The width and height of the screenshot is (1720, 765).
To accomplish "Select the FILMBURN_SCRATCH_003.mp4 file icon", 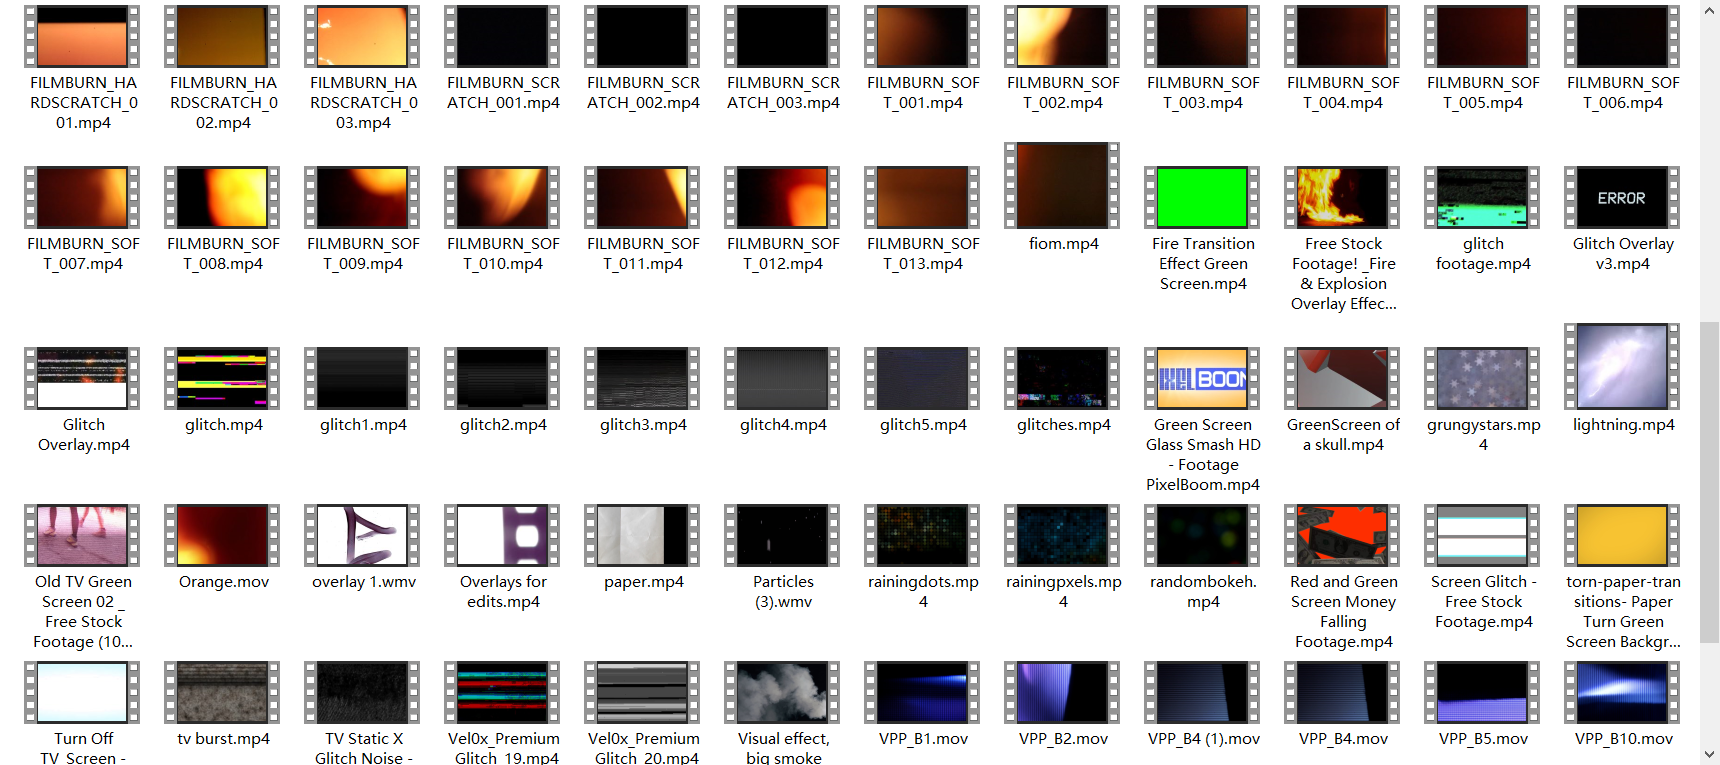I will click(782, 37).
